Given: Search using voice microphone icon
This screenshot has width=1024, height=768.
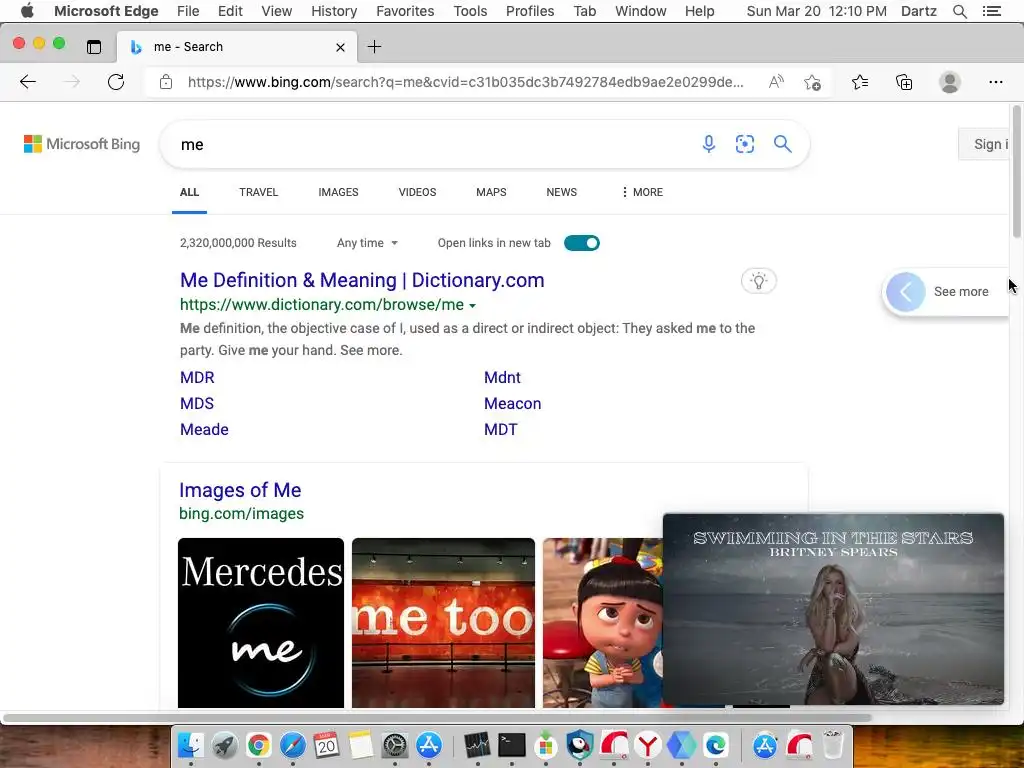Looking at the screenshot, I should [x=709, y=144].
